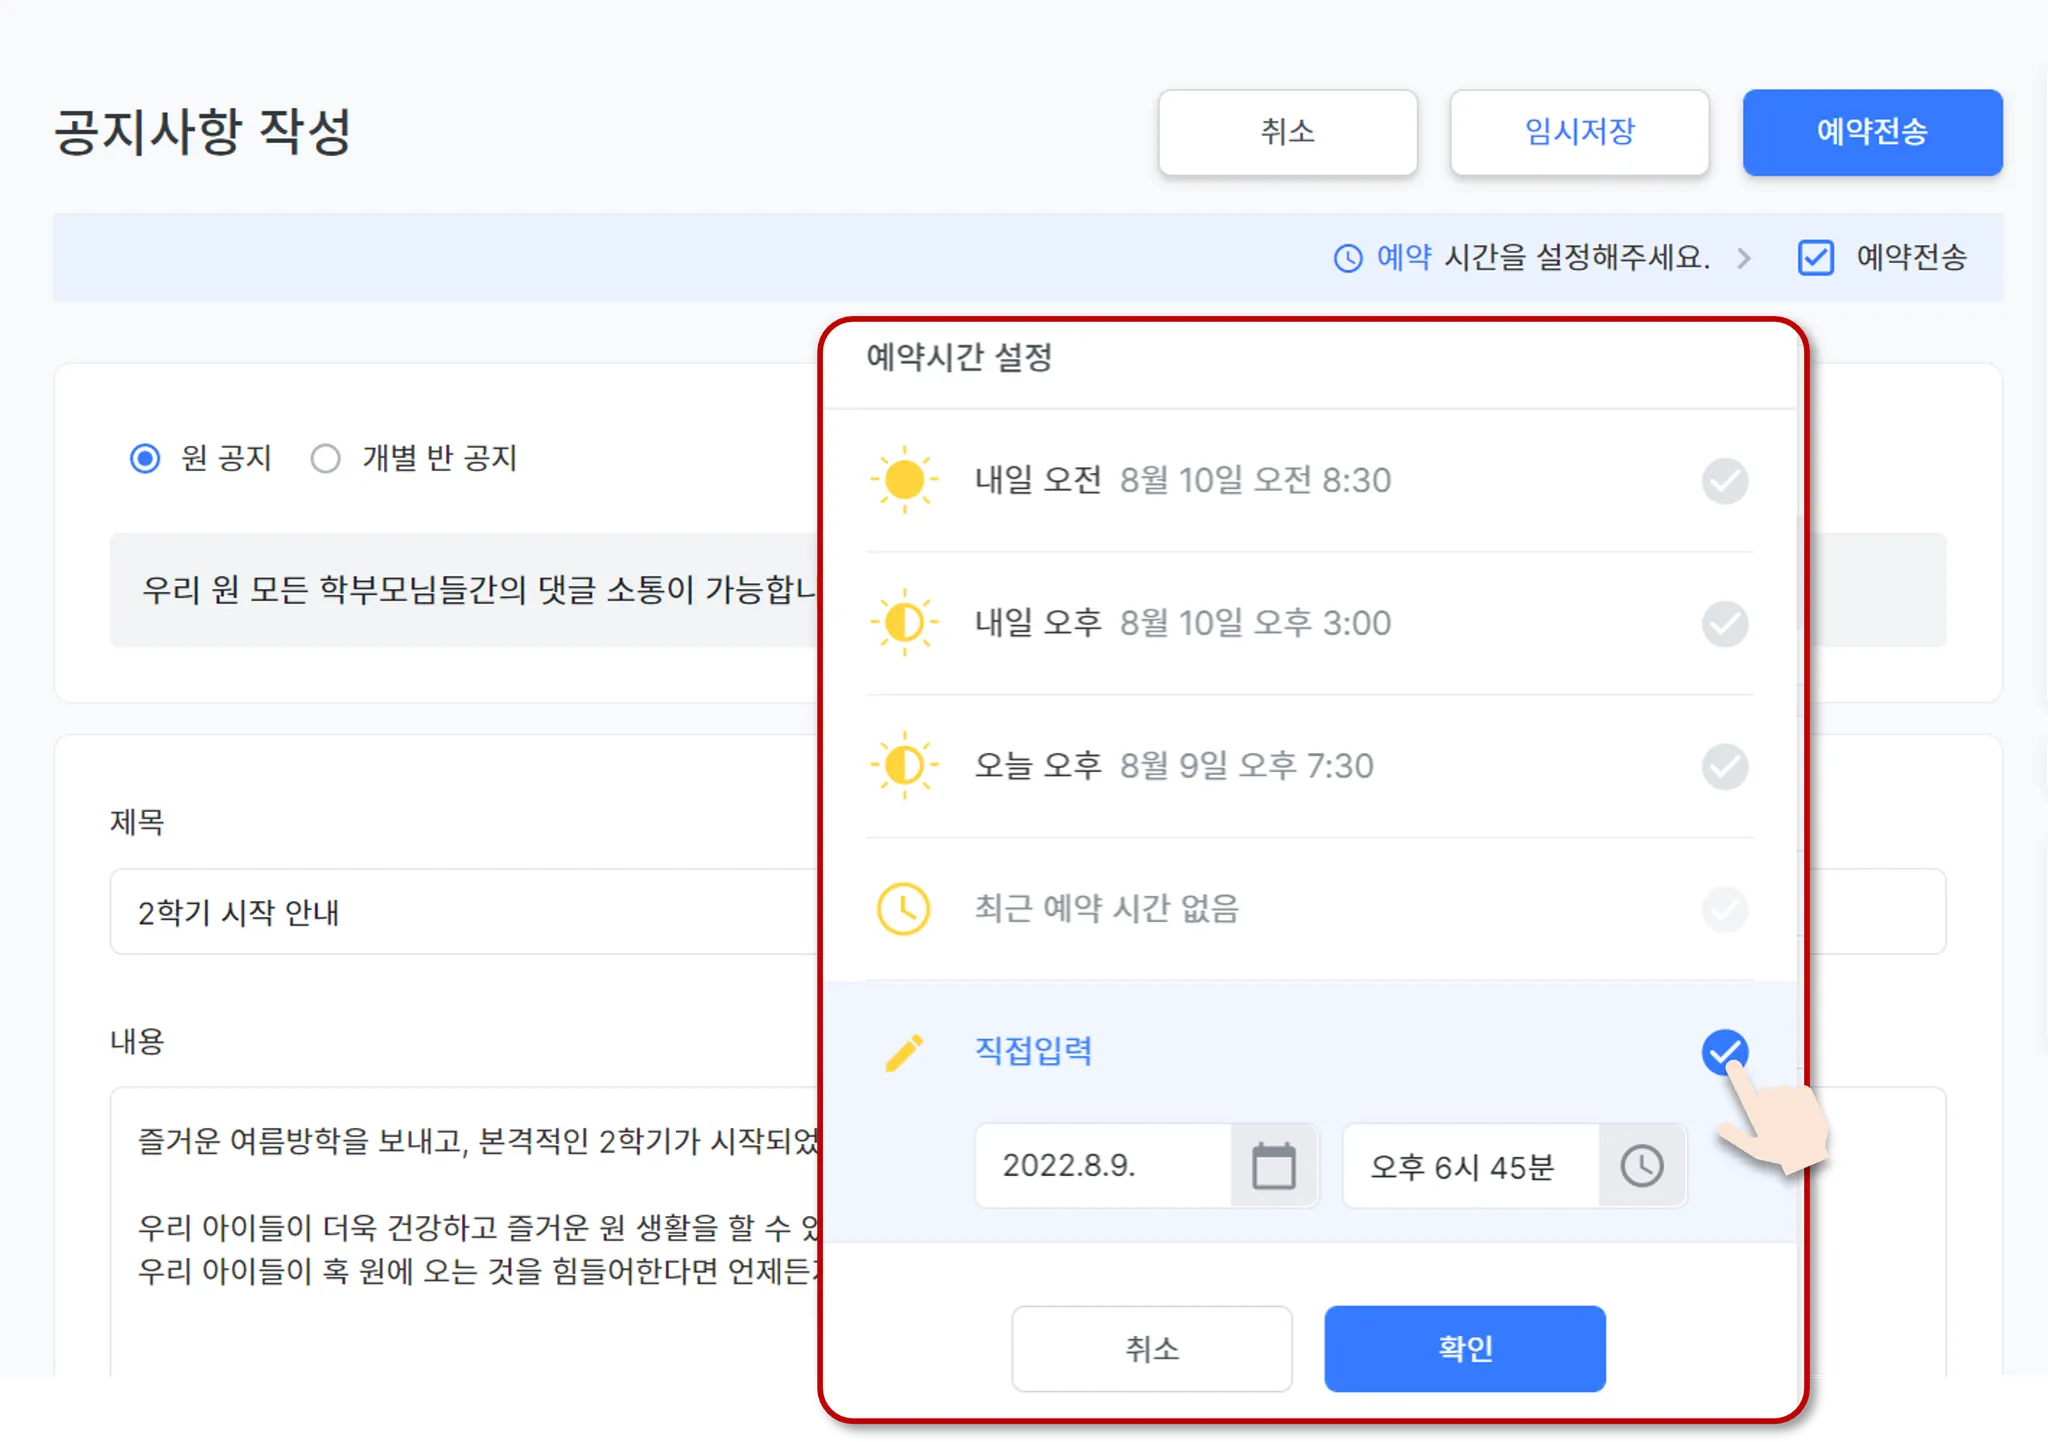Open the calendar date picker icon
Image resolution: width=2048 pixels, height=1442 pixels.
click(x=1273, y=1166)
